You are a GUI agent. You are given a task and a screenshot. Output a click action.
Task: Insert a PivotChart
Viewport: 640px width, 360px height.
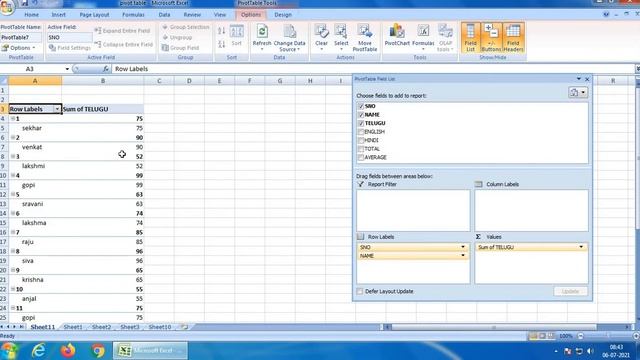pyautogui.click(x=397, y=35)
